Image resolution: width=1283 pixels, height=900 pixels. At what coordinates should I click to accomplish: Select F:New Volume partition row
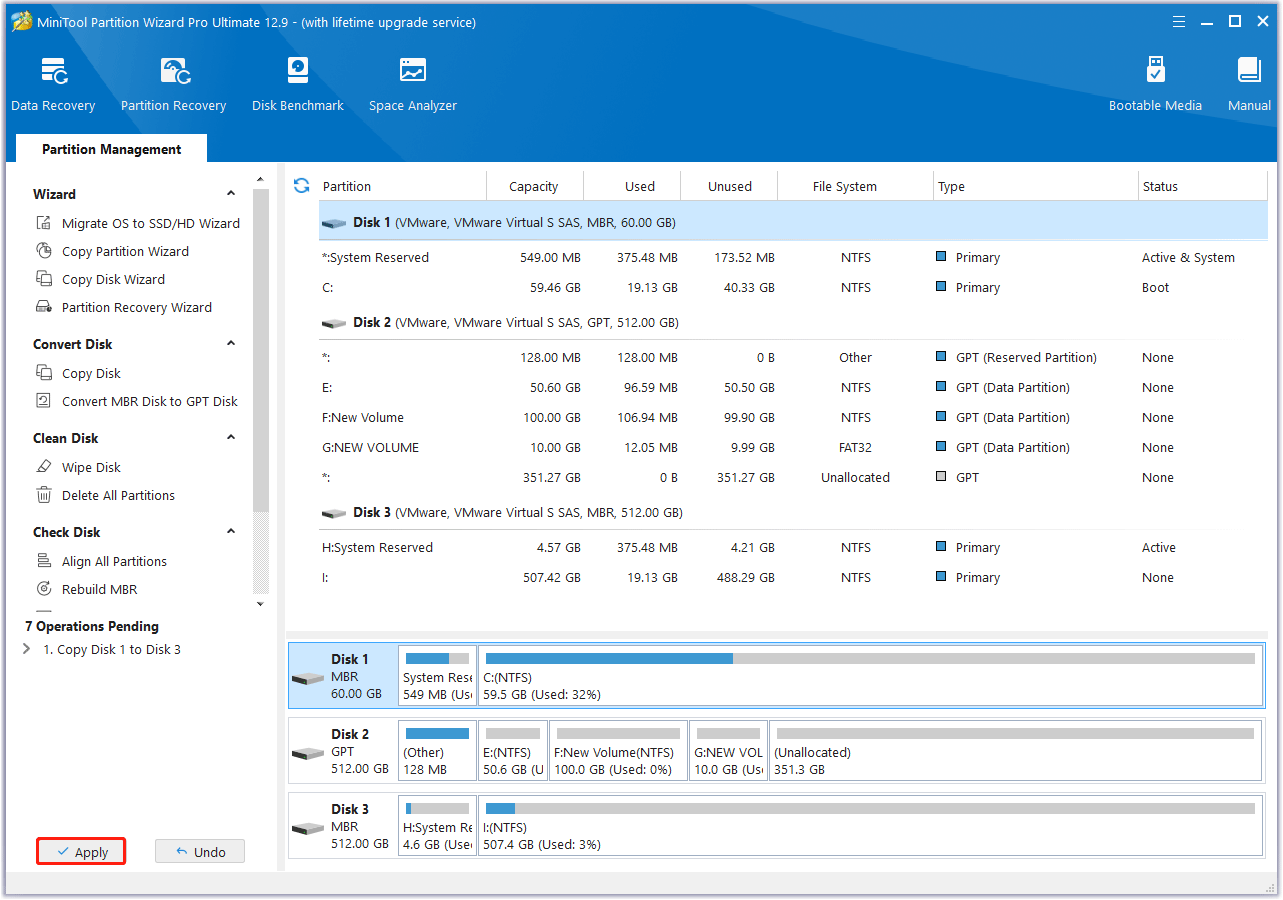(793, 417)
